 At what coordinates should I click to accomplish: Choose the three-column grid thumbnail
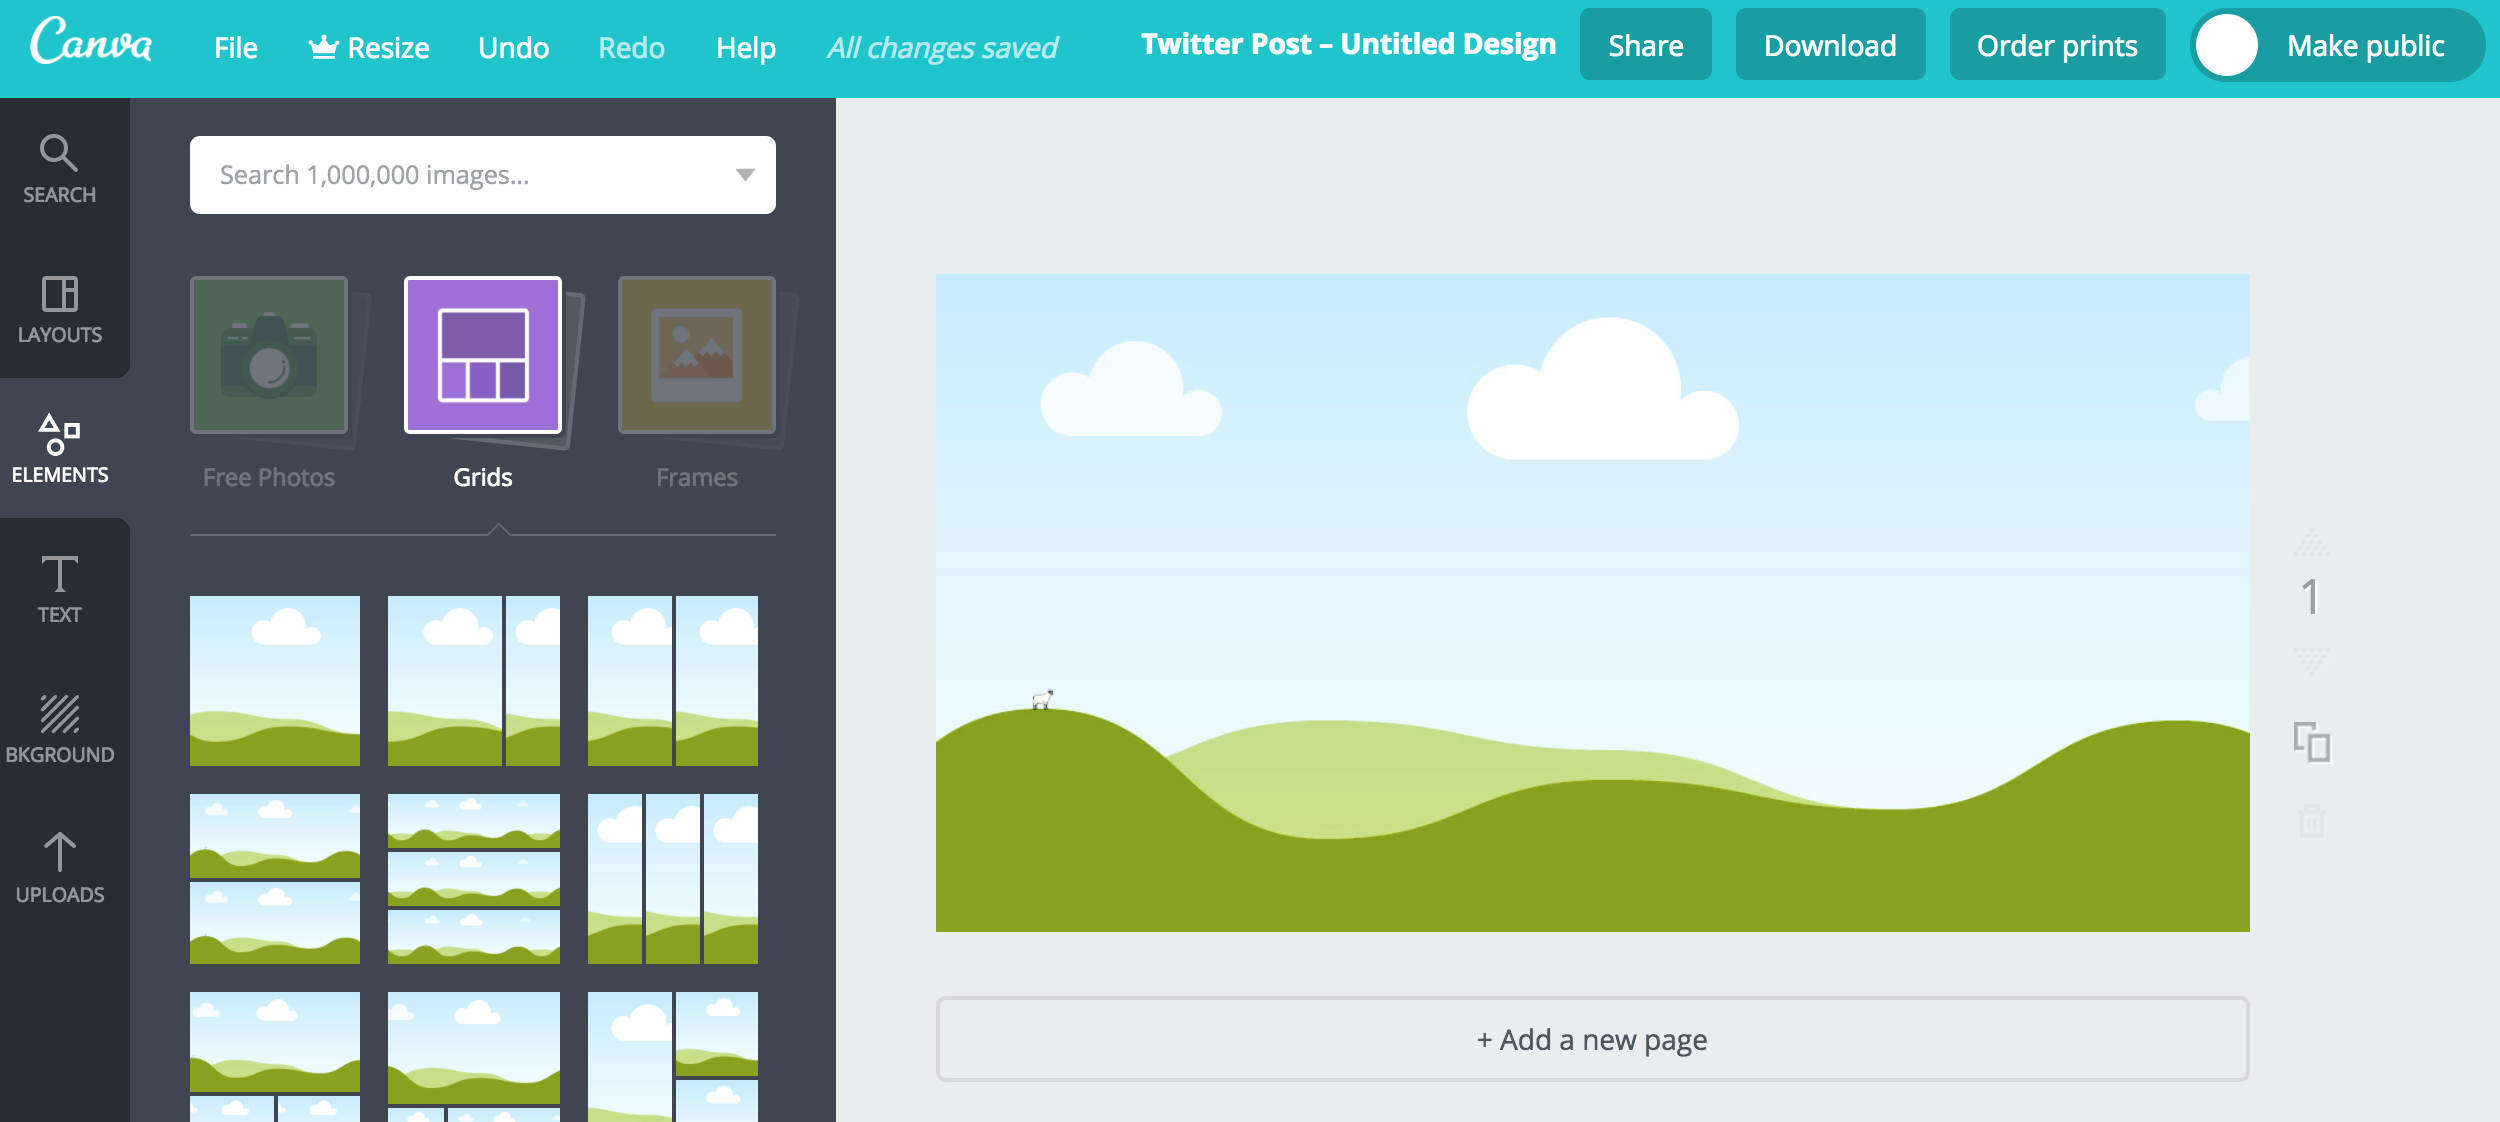pos(673,879)
